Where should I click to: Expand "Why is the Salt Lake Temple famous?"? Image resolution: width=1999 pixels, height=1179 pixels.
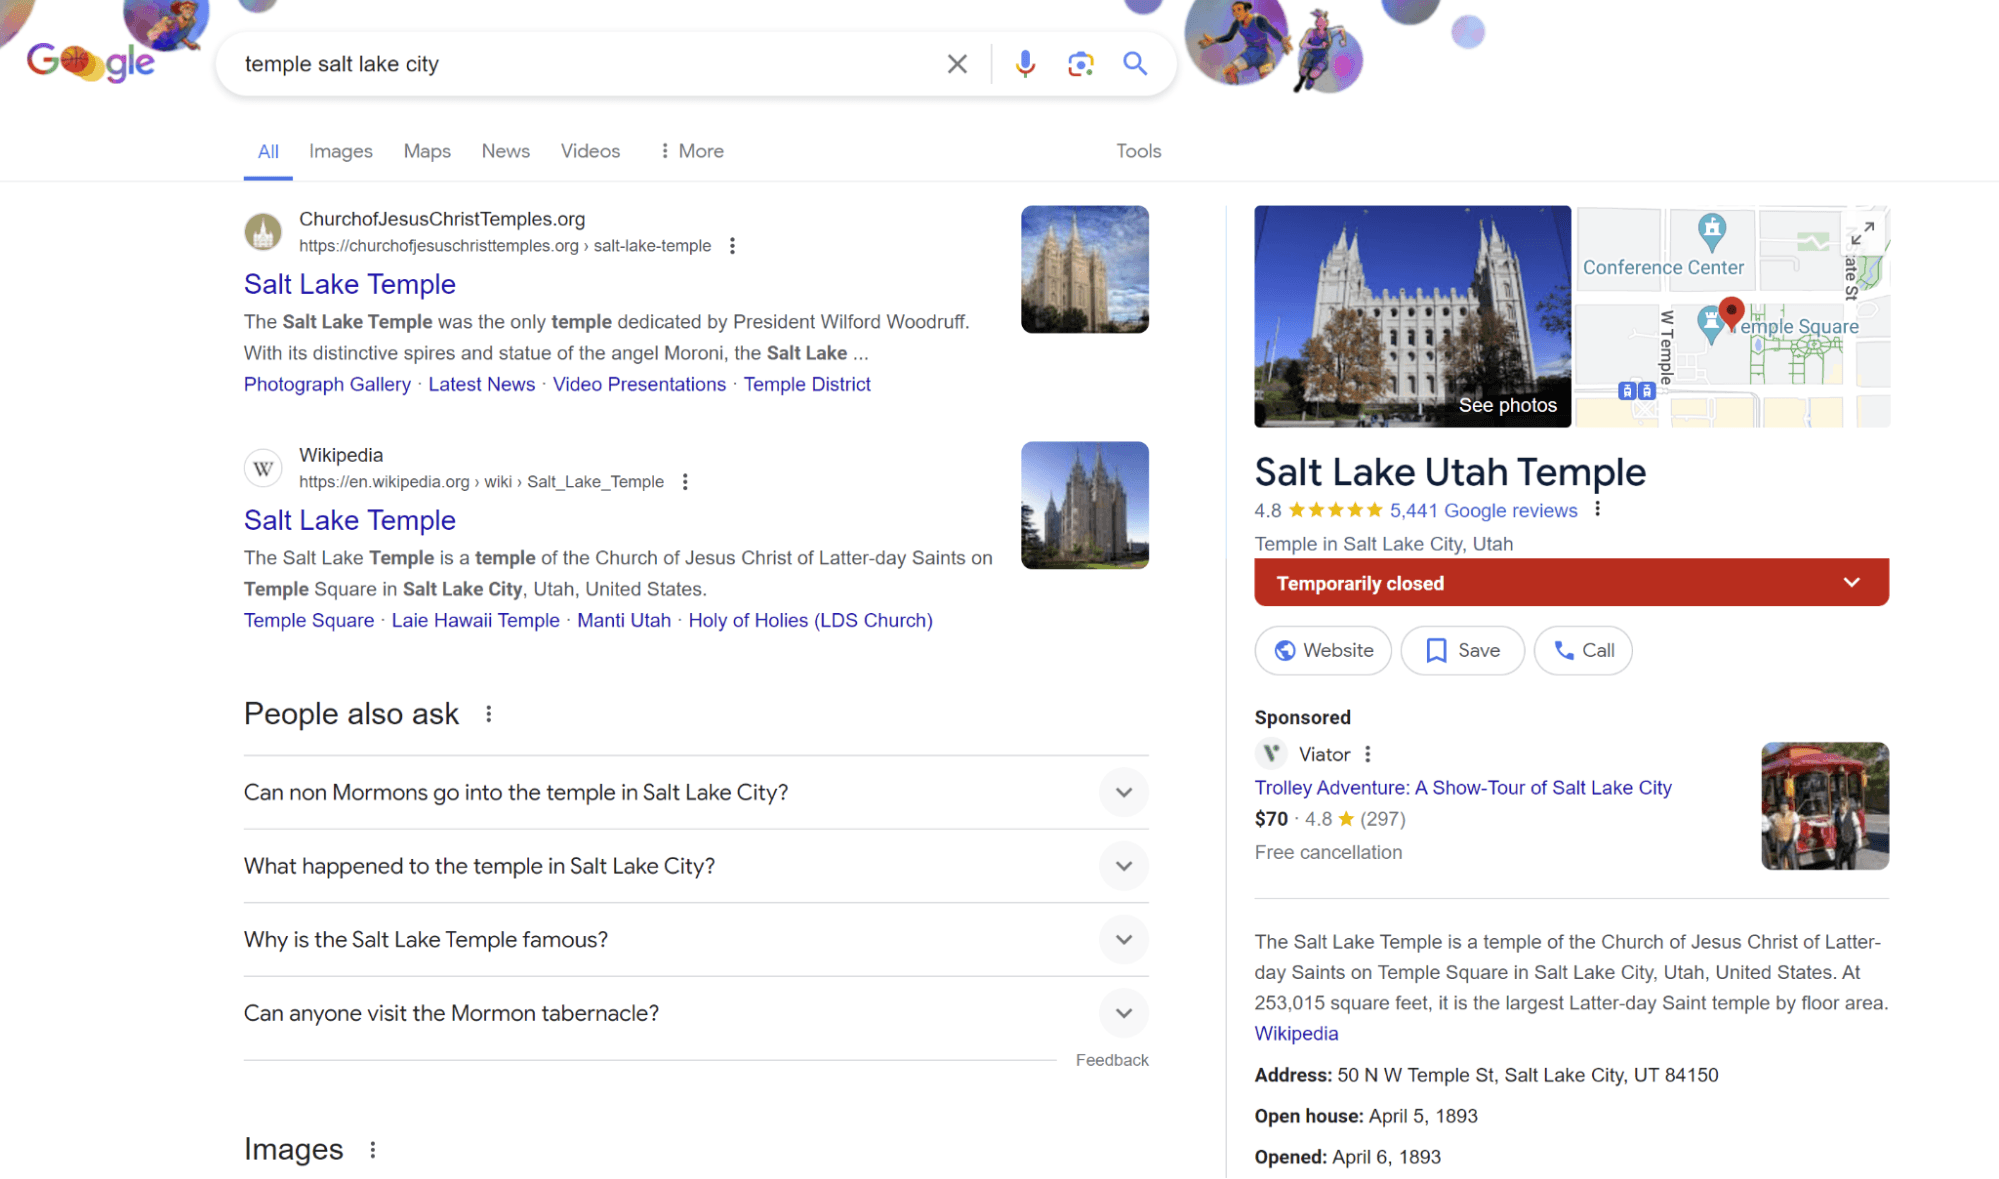1123,940
